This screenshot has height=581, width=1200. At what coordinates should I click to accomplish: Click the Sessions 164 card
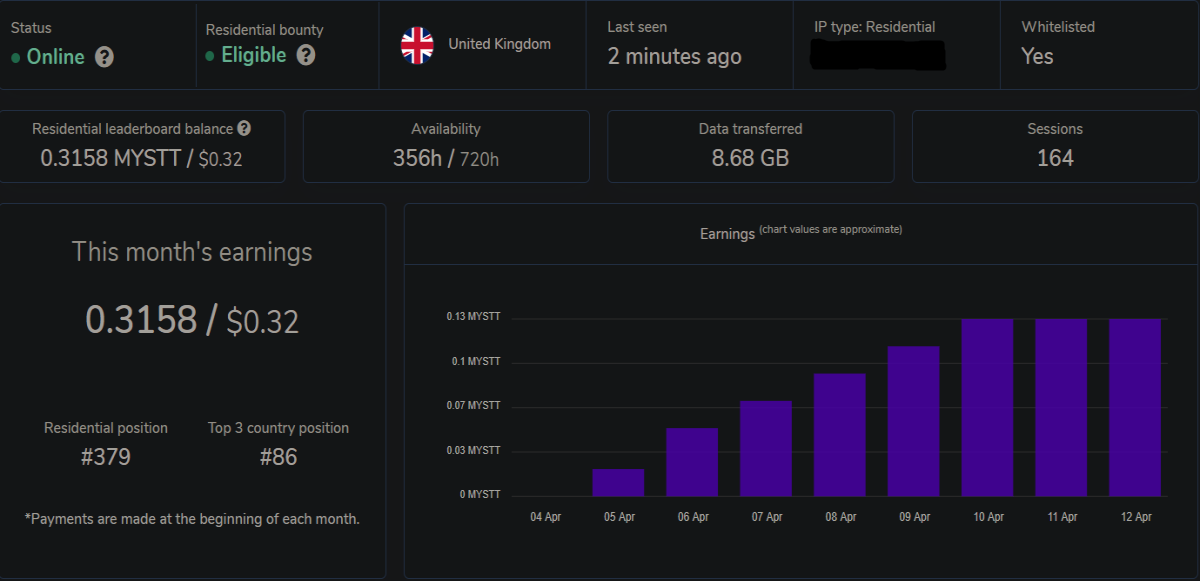click(x=1055, y=146)
